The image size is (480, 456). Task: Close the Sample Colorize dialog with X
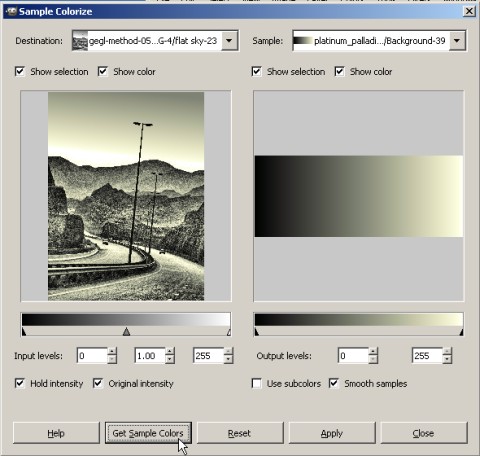[469, 12]
